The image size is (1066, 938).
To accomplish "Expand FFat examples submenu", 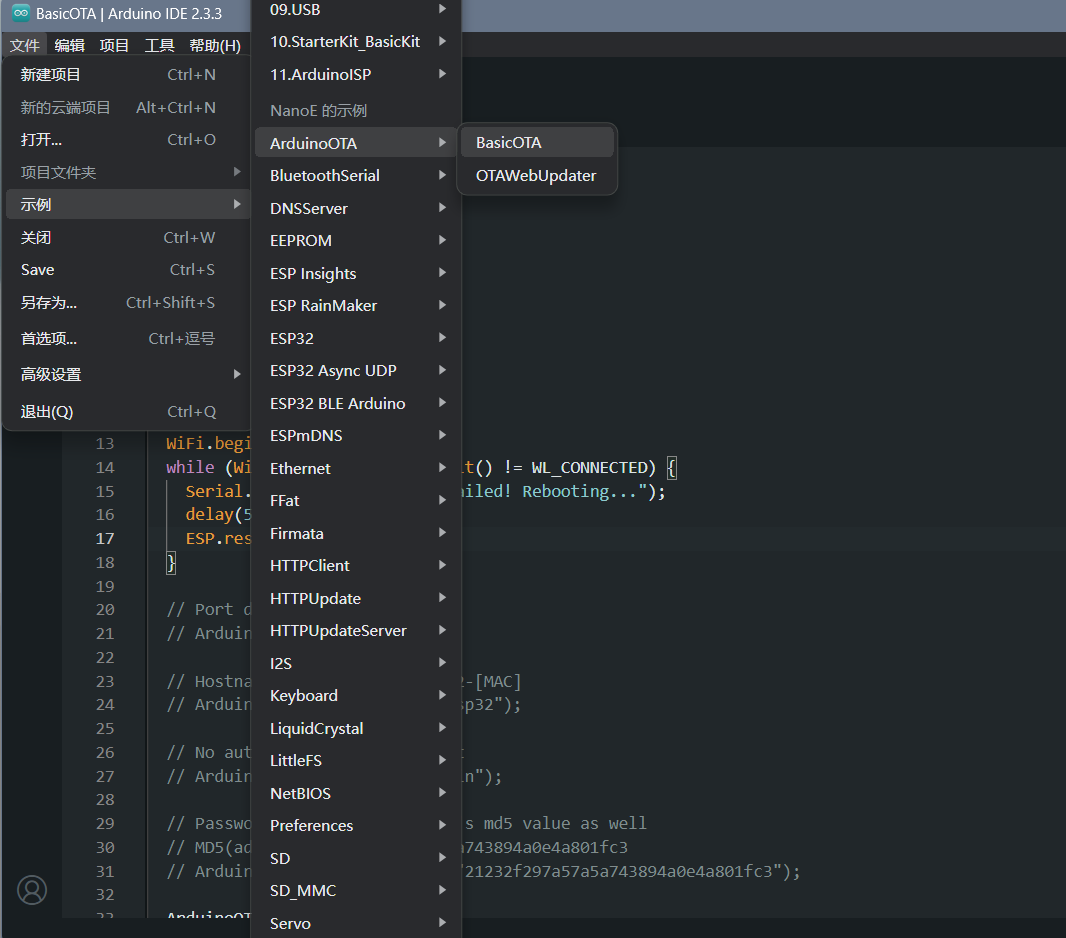I will [x=357, y=501].
